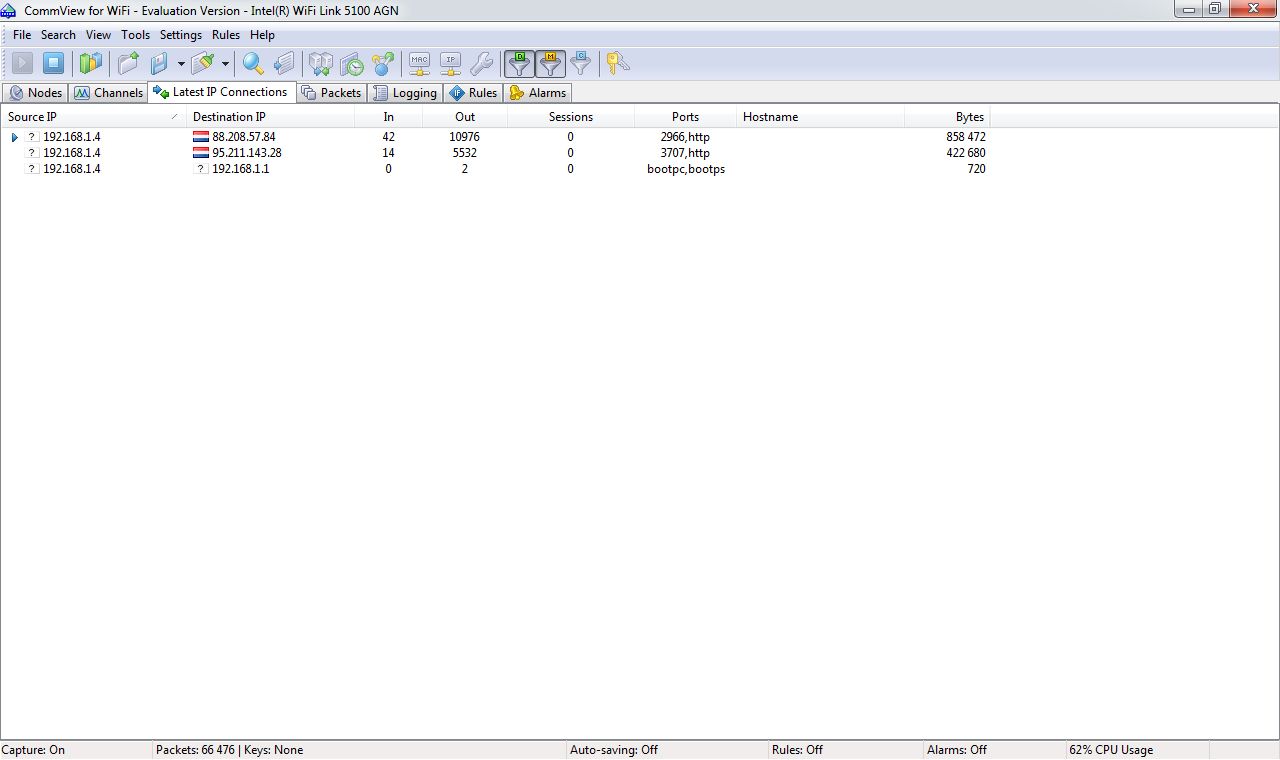
Task: Open the Settings menu
Action: [181, 35]
